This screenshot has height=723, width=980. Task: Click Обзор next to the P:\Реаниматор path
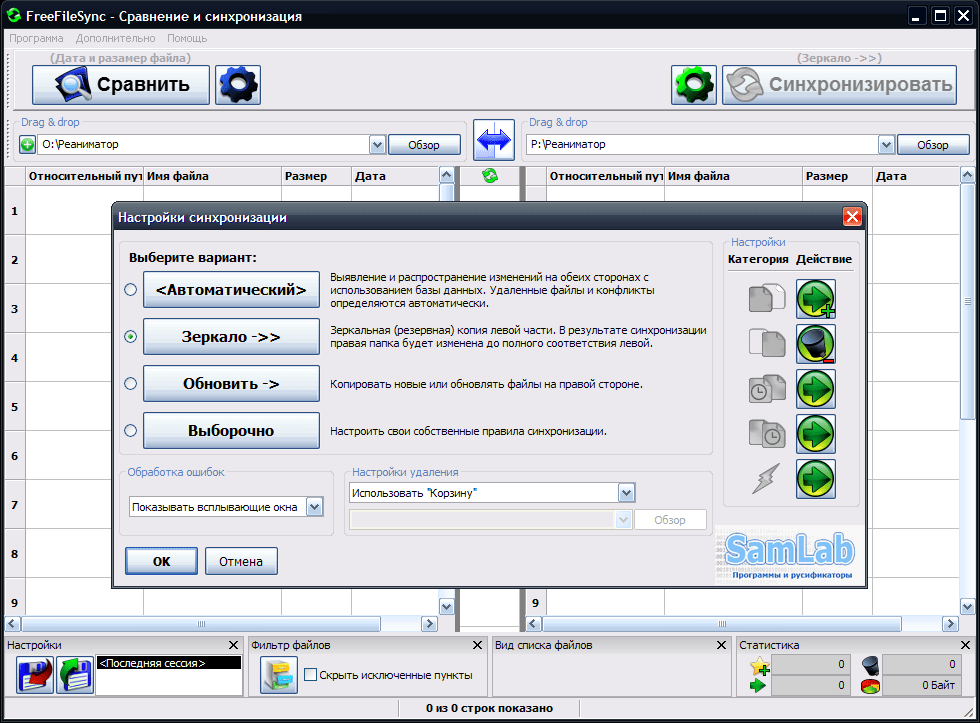coord(933,145)
